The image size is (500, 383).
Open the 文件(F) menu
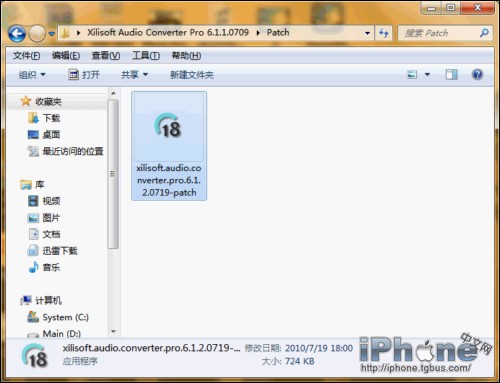pyautogui.click(x=27, y=56)
